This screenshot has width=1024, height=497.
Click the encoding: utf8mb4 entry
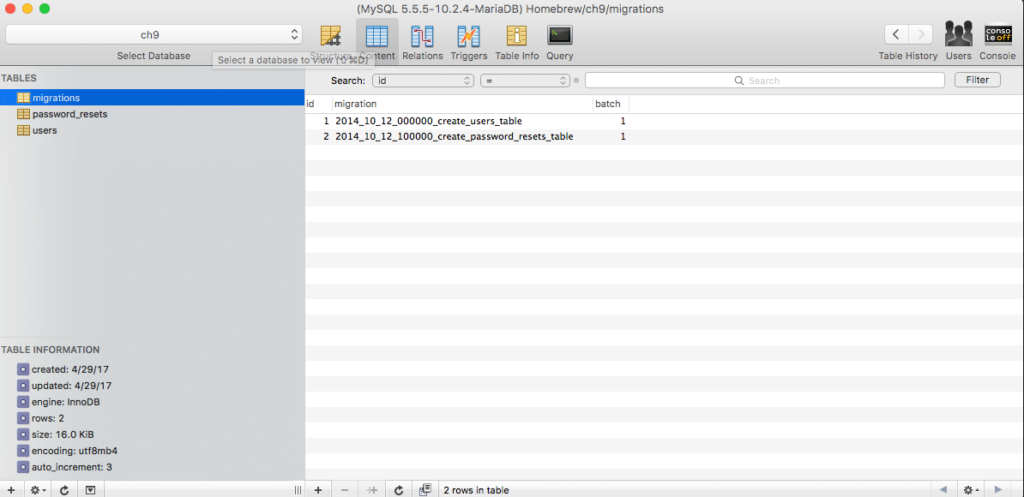[67, 451]
